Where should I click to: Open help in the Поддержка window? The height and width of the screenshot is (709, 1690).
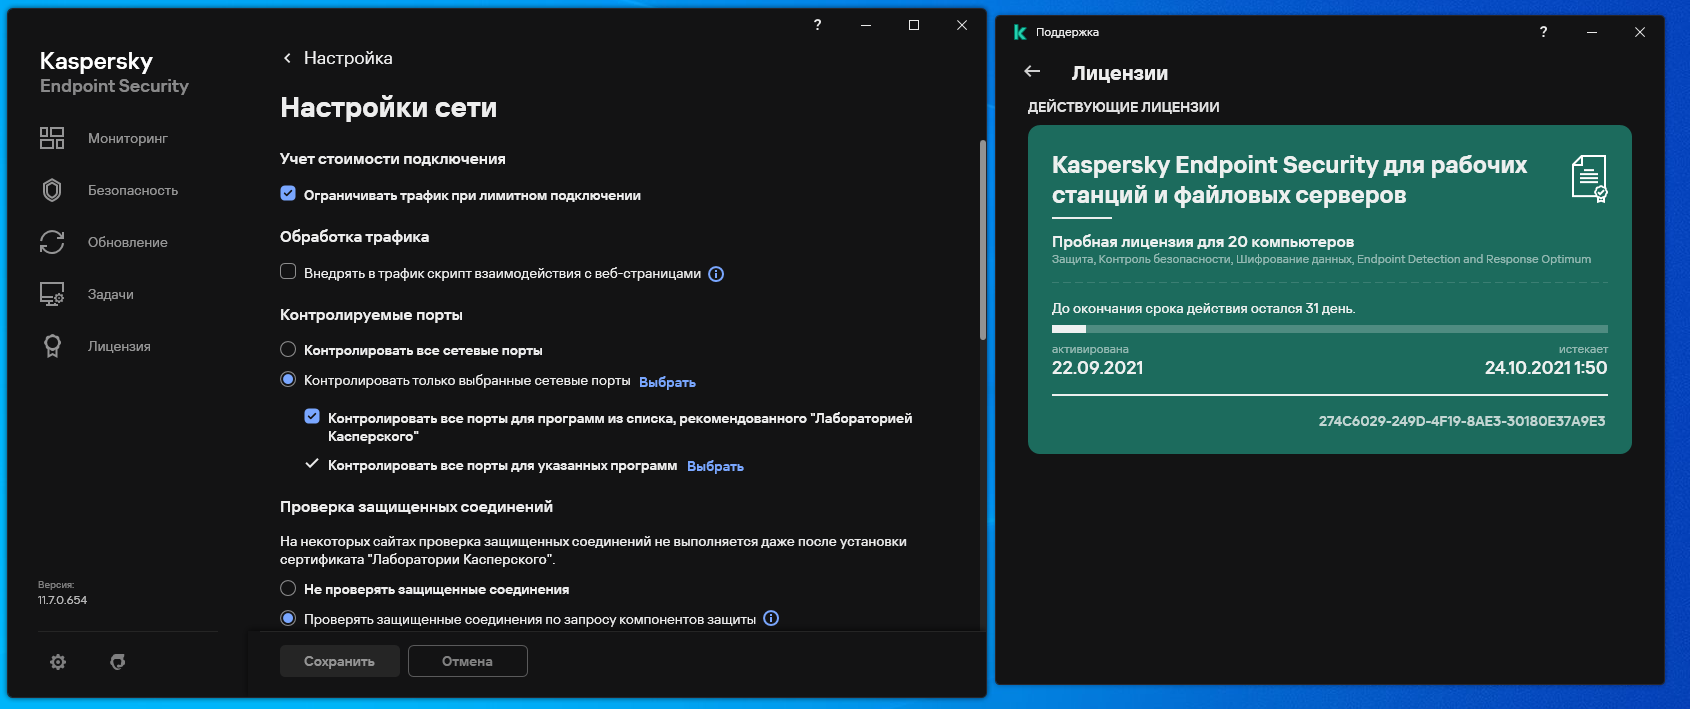(1543, 32)
